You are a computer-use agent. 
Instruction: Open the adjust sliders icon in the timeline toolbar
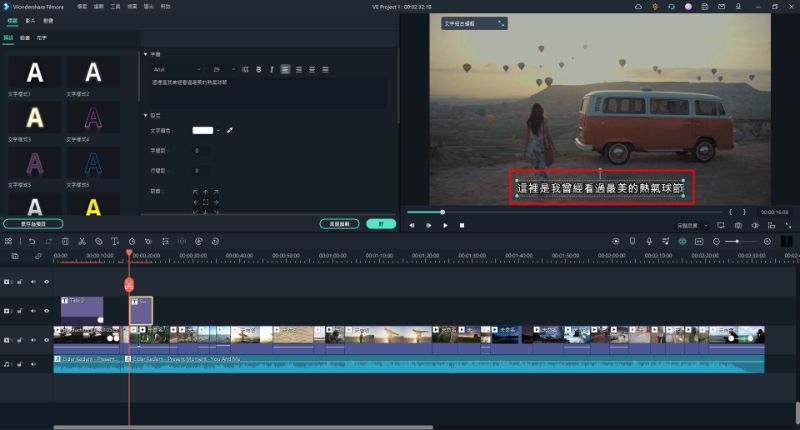pyautogui.click(x=165, y=241)
